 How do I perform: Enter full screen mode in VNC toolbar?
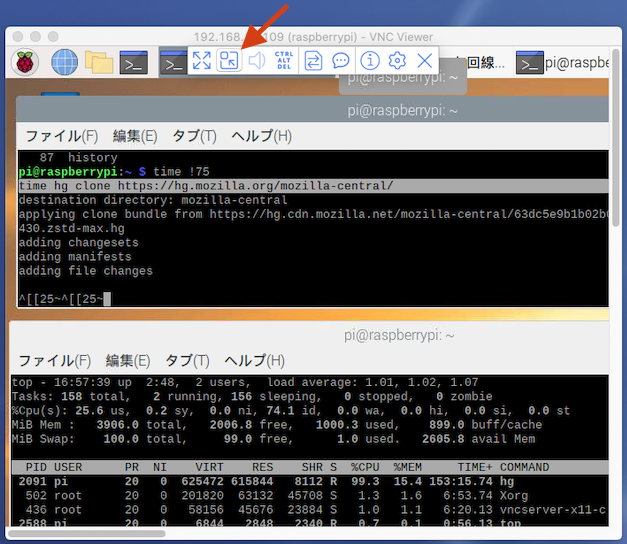[202, 61]
